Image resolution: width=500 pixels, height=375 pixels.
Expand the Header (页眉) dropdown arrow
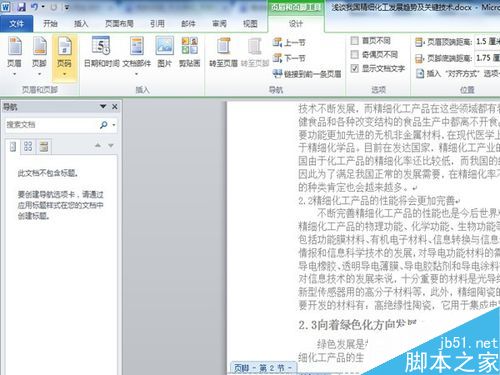(14, 74)
